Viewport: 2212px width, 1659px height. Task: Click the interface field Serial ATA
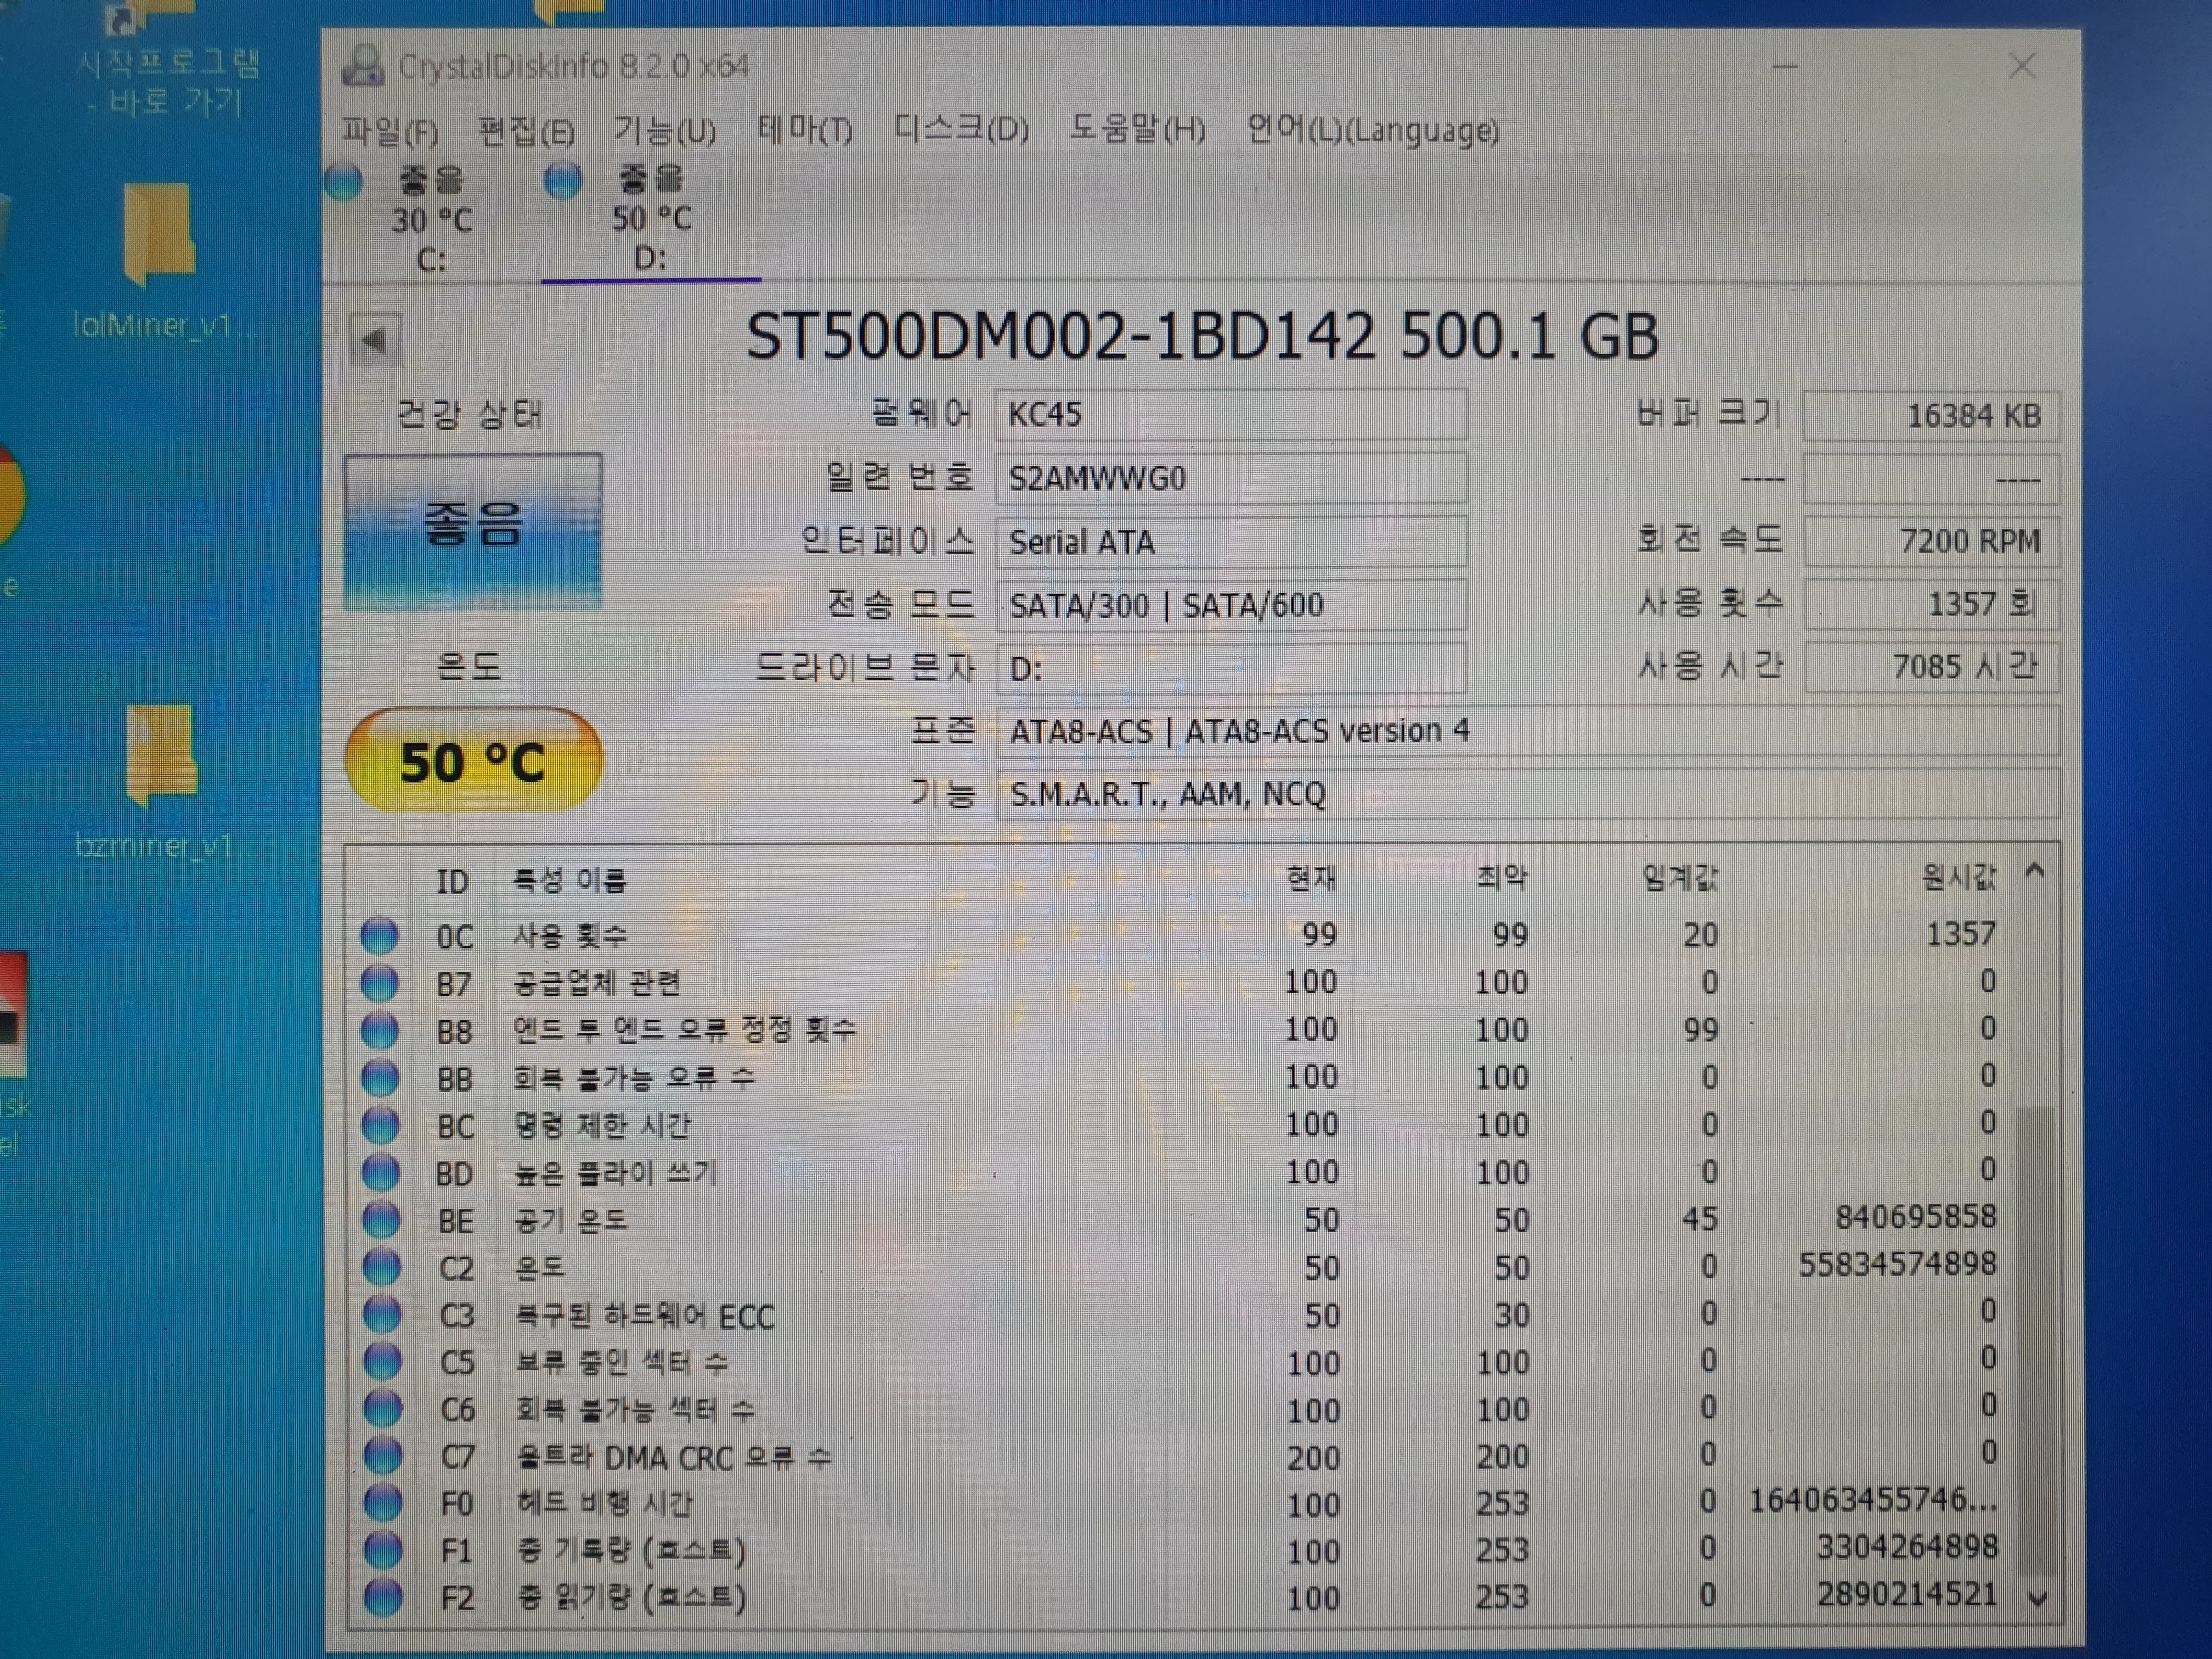[1232, 541]
